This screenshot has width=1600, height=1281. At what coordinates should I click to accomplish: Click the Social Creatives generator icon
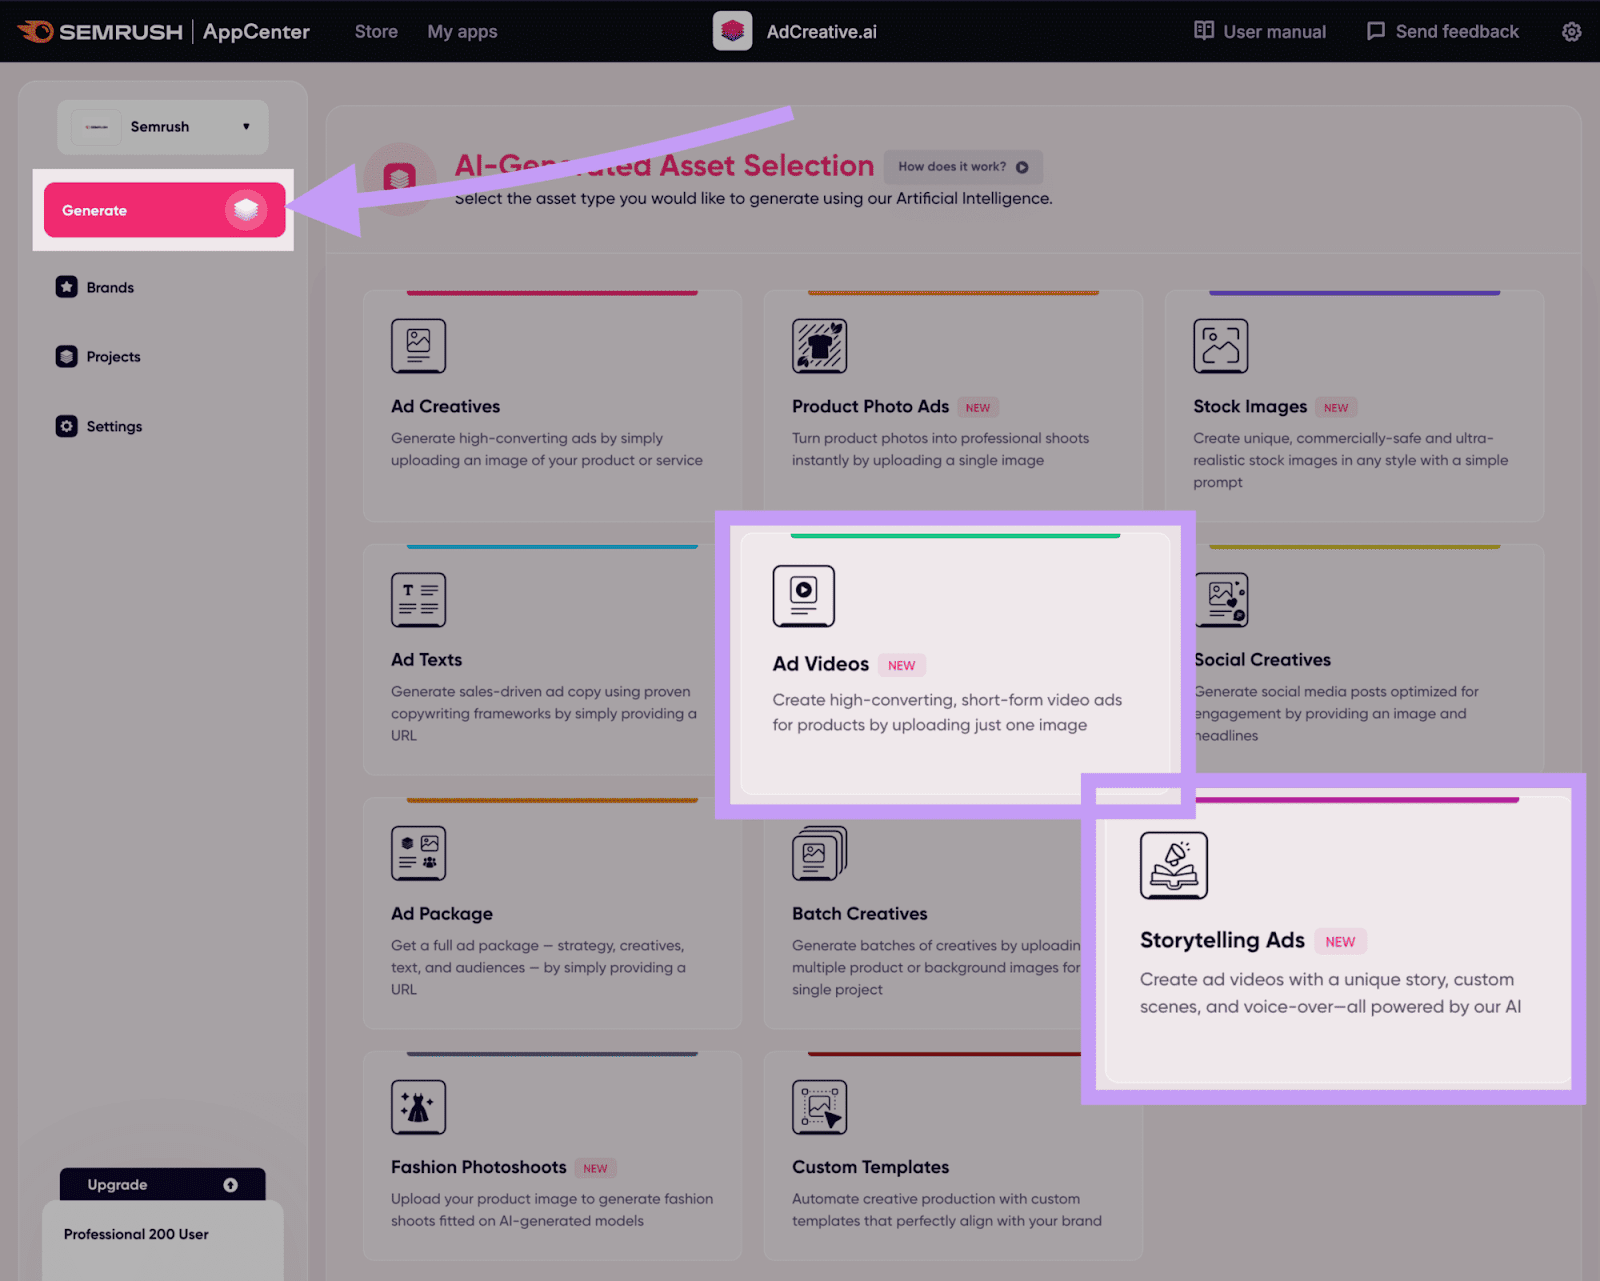click(x=1220, y=599)
